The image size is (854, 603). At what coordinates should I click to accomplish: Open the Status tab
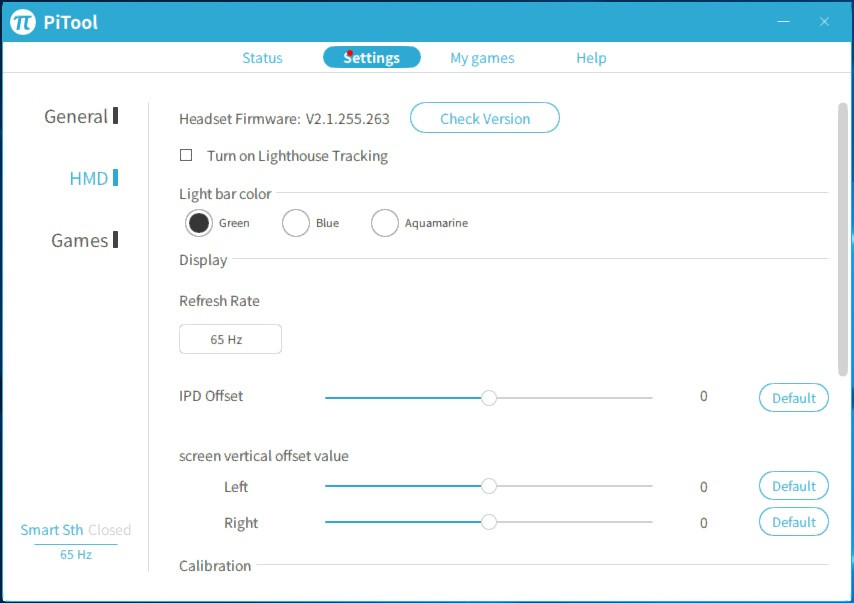[262, 58]
